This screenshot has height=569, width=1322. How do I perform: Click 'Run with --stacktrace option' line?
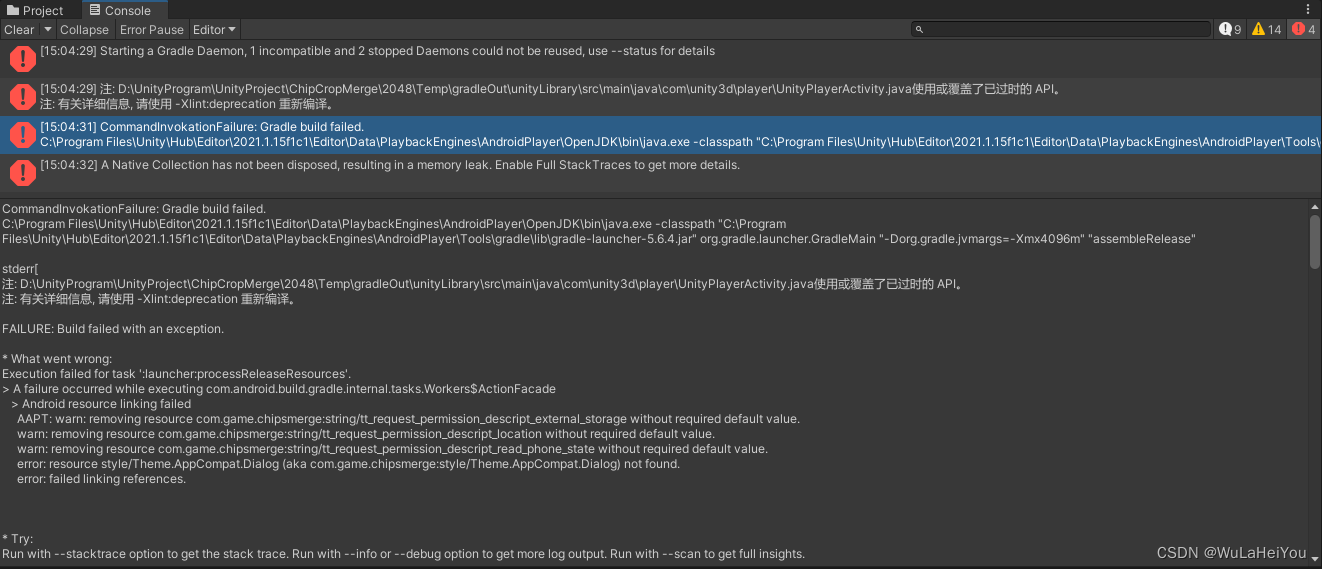[403, 554]
